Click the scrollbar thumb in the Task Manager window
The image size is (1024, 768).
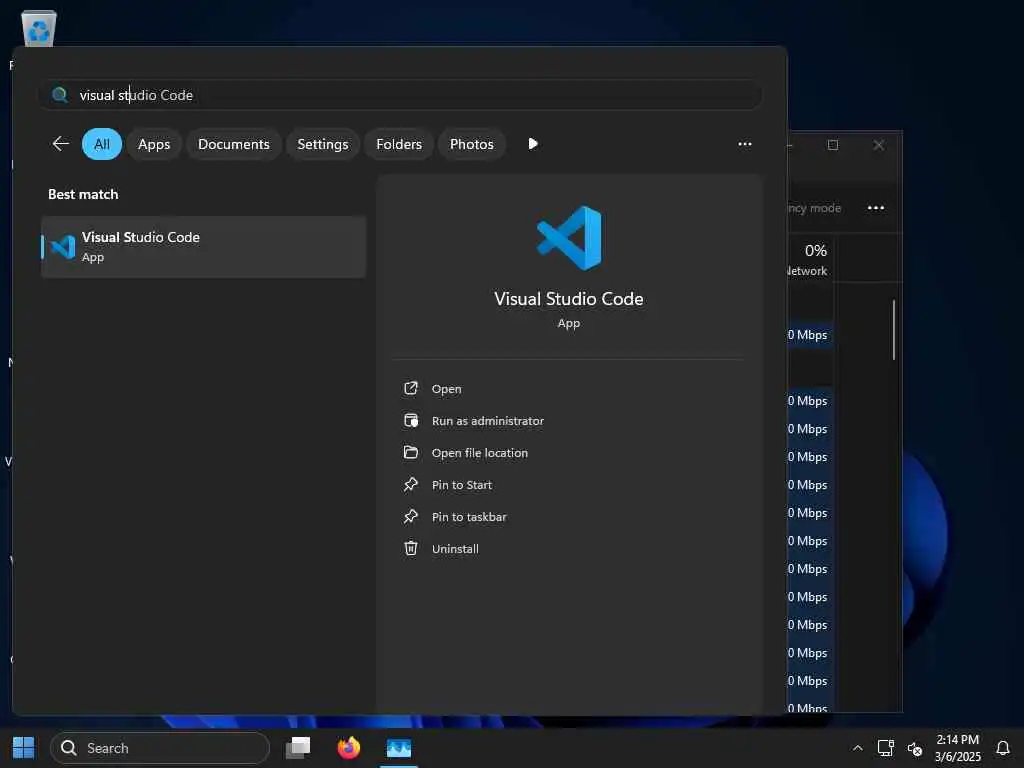(x=893, y=330)
